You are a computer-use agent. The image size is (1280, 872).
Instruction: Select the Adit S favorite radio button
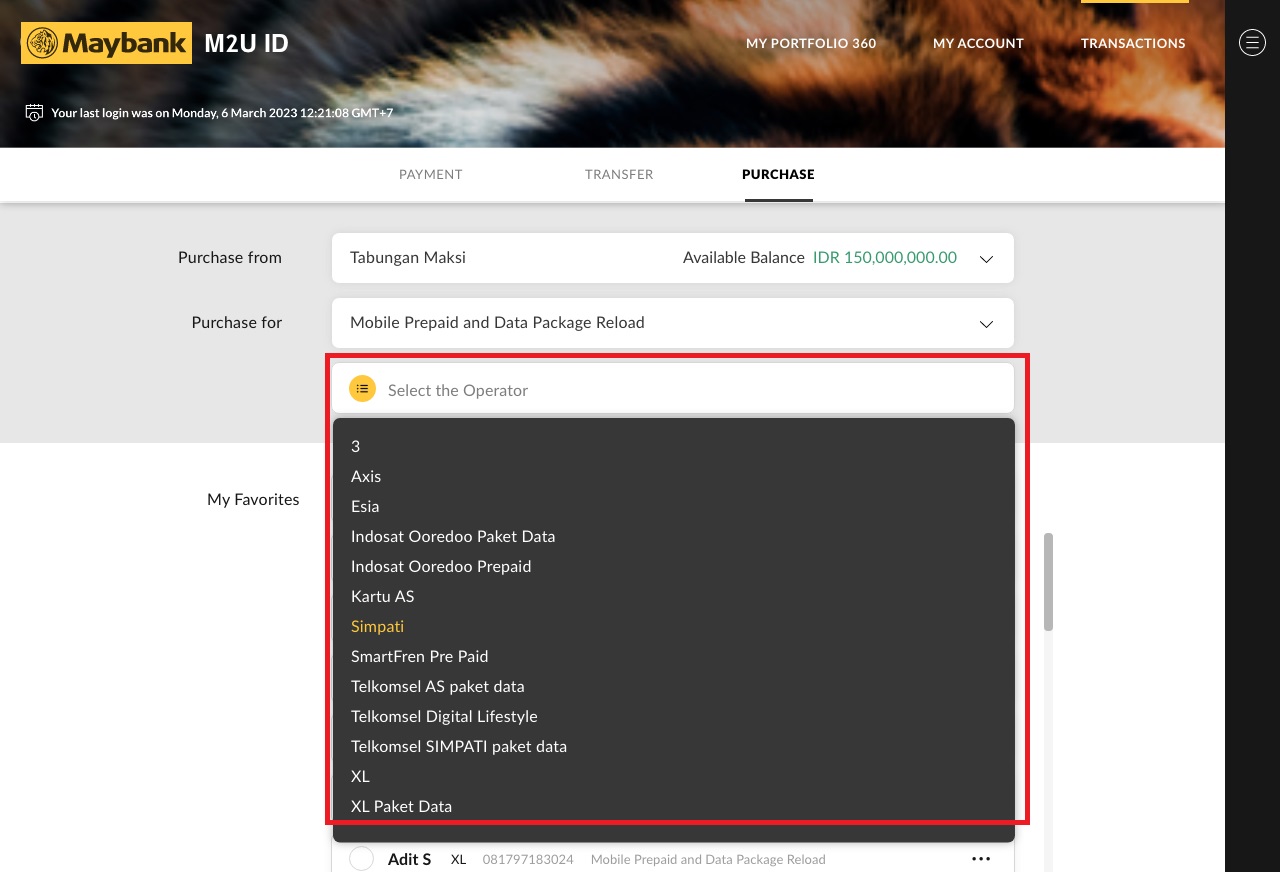pyautogui.click(x=361, y=859)
